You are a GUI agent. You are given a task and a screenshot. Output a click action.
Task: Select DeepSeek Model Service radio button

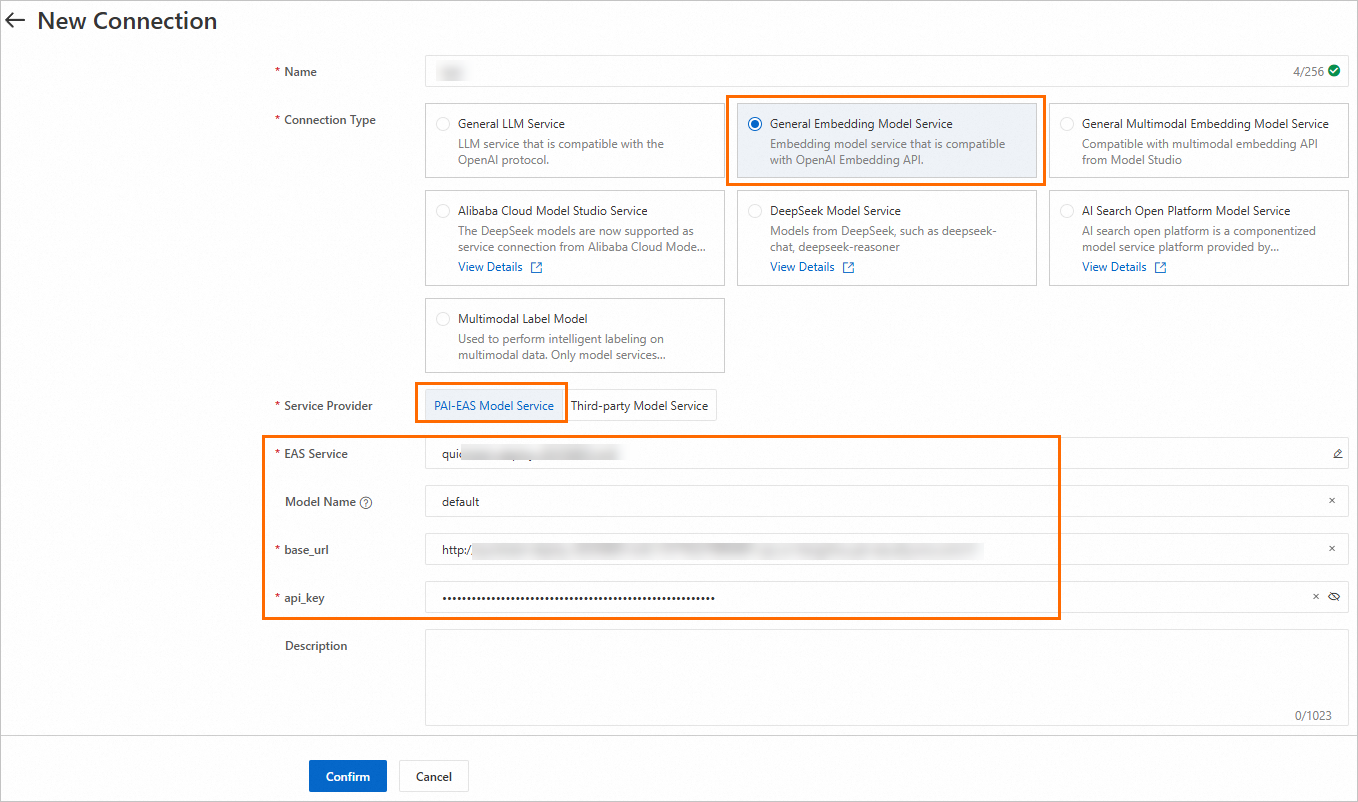[x=755, y=211]
